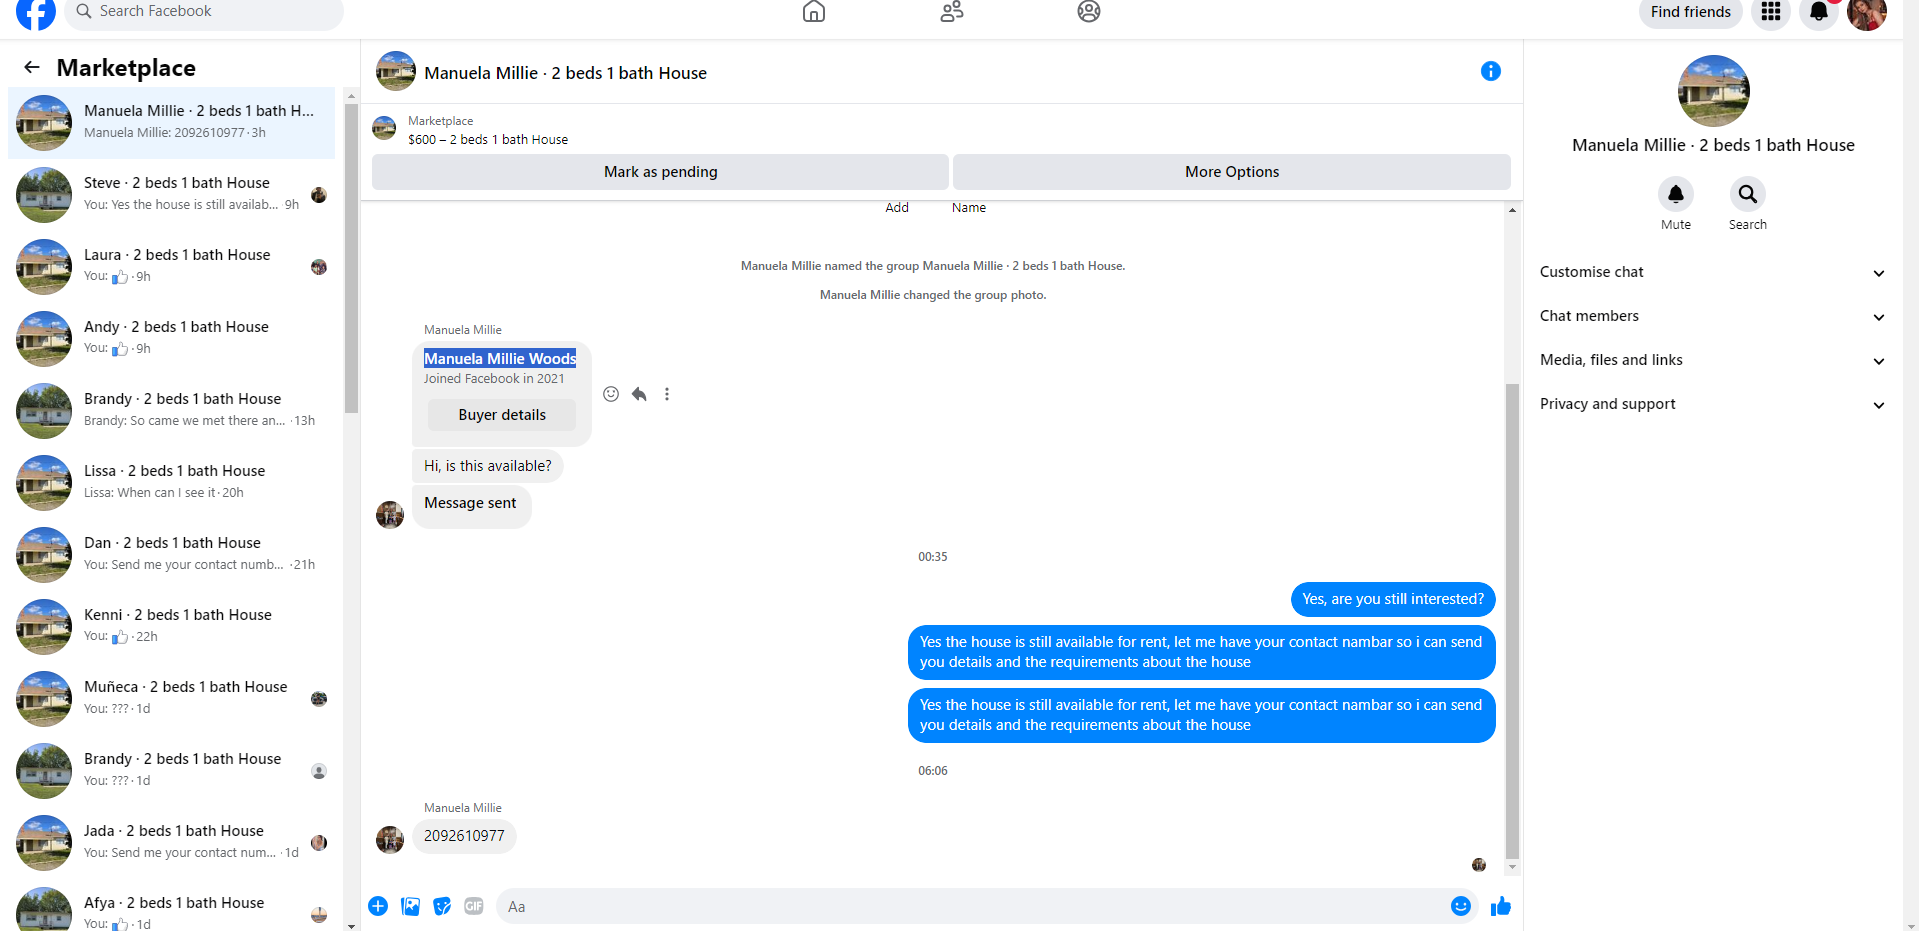1919x931 pixels.
Task: Expand Media, files and links section
Action: (1712, 360)
